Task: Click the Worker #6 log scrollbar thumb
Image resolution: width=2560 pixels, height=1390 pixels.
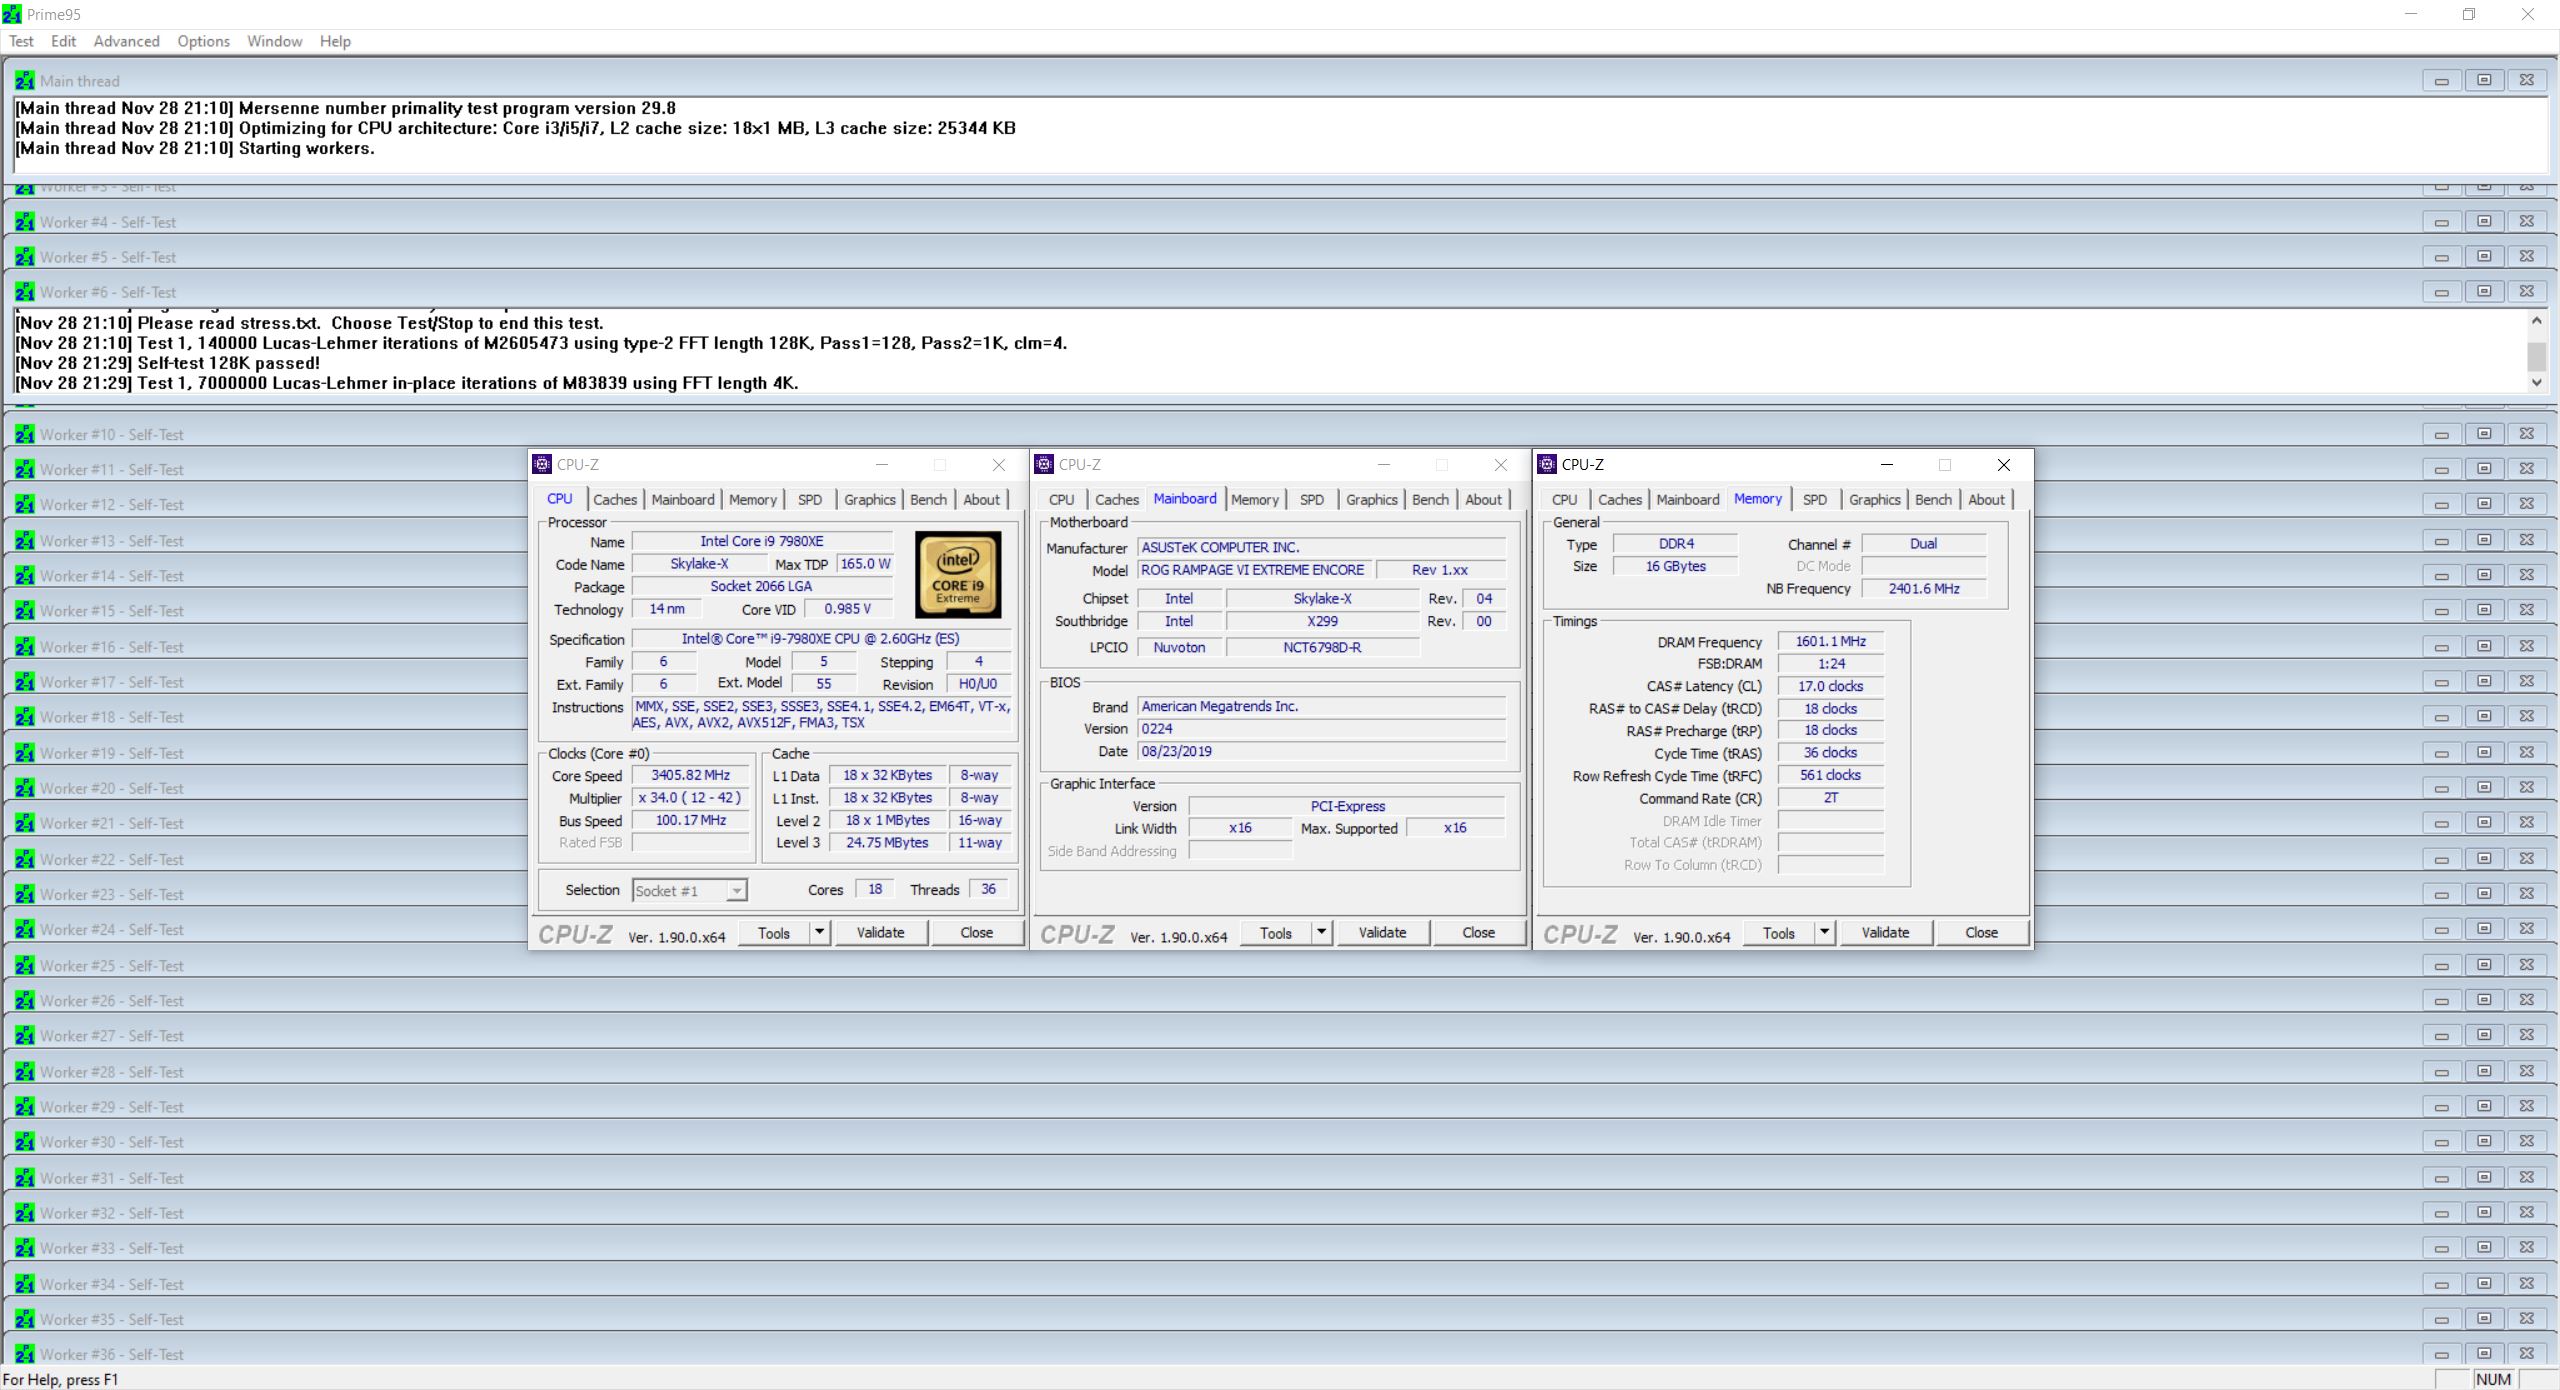Action: pyautogui.click(x=2536, y=356)
